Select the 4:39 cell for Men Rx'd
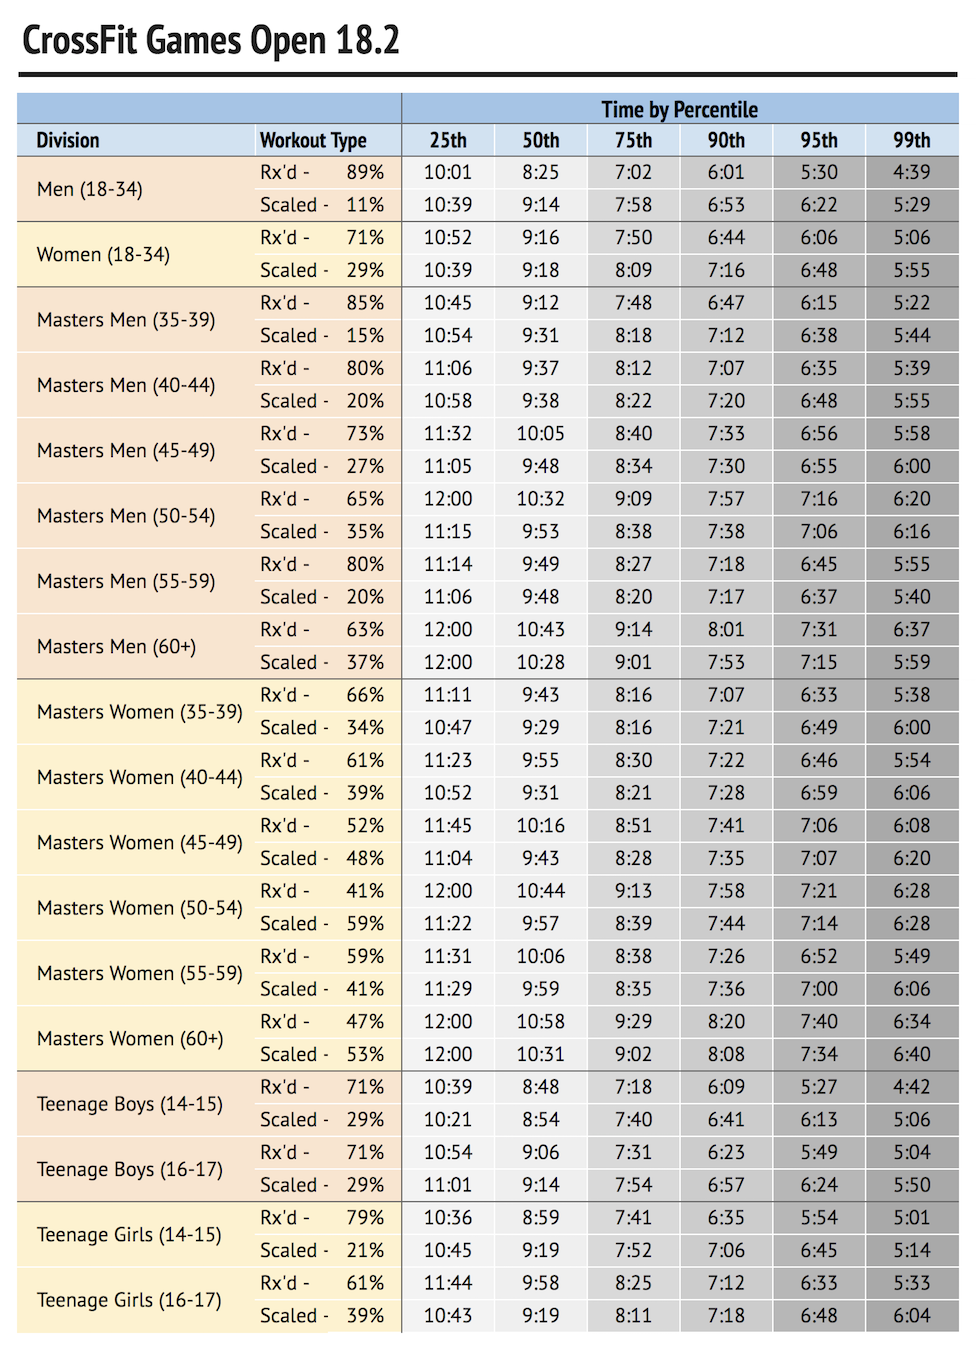Image resolution: width=976 pixels, height=1350 pixels. (x=912, y=172)
